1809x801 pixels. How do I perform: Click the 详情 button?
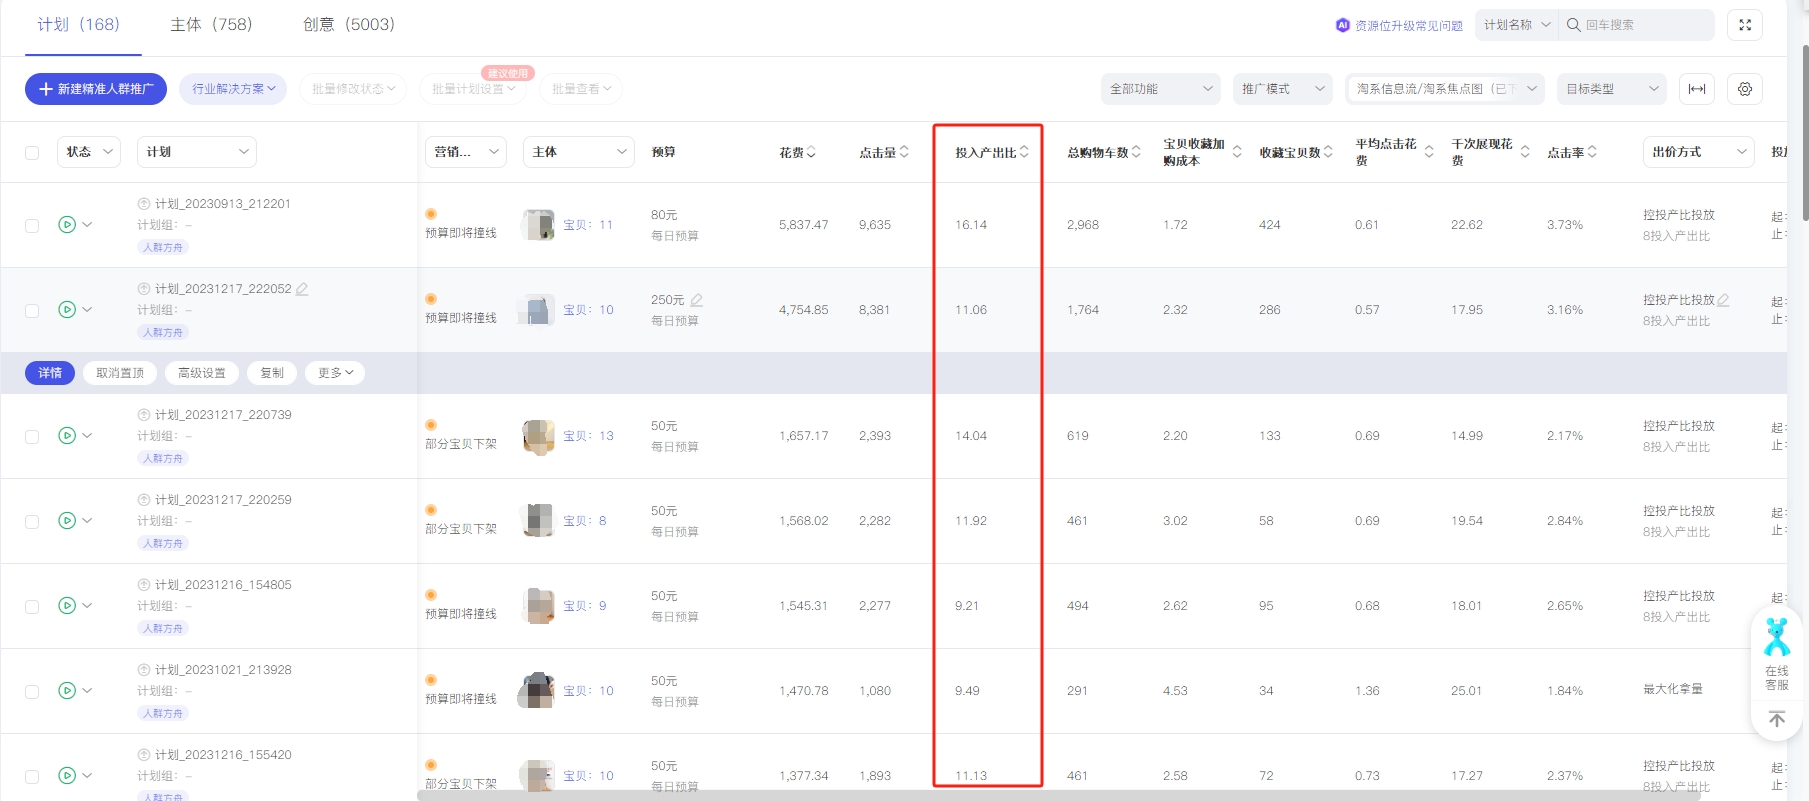click(50, 373)
